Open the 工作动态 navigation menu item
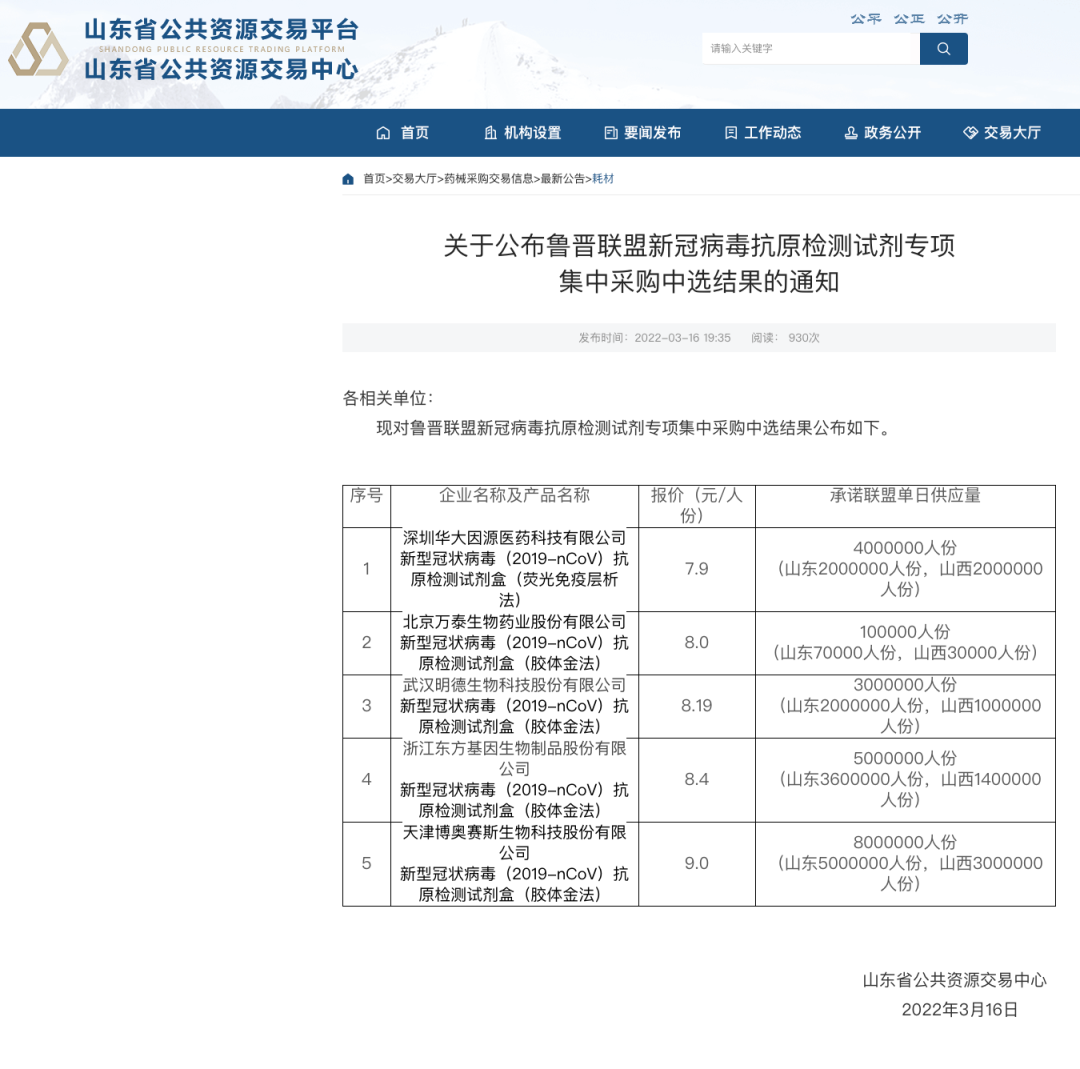1080x1069 pixels. (763, 133)
